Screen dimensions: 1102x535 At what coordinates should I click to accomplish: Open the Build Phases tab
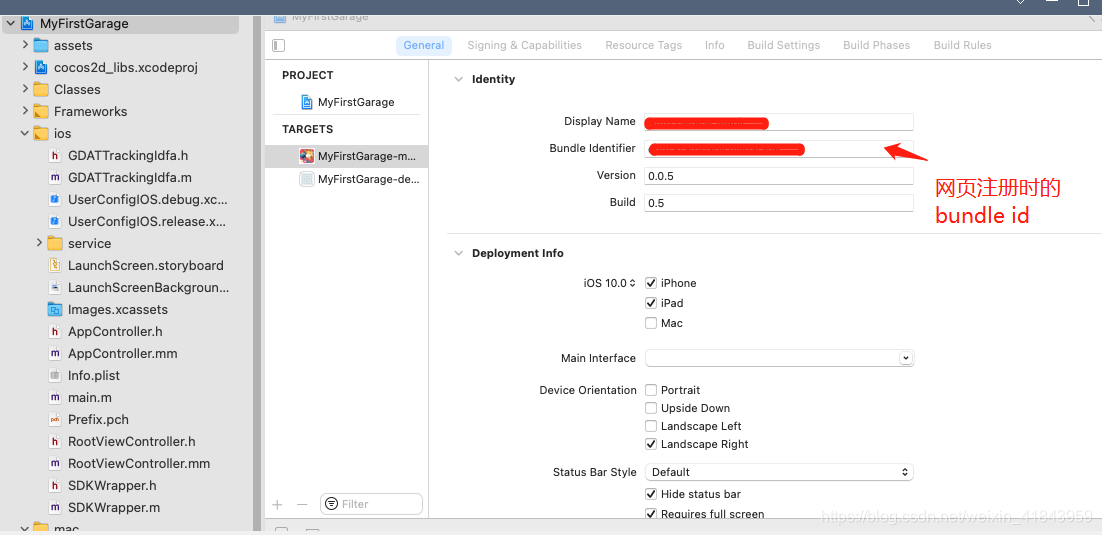click(876, 45)
